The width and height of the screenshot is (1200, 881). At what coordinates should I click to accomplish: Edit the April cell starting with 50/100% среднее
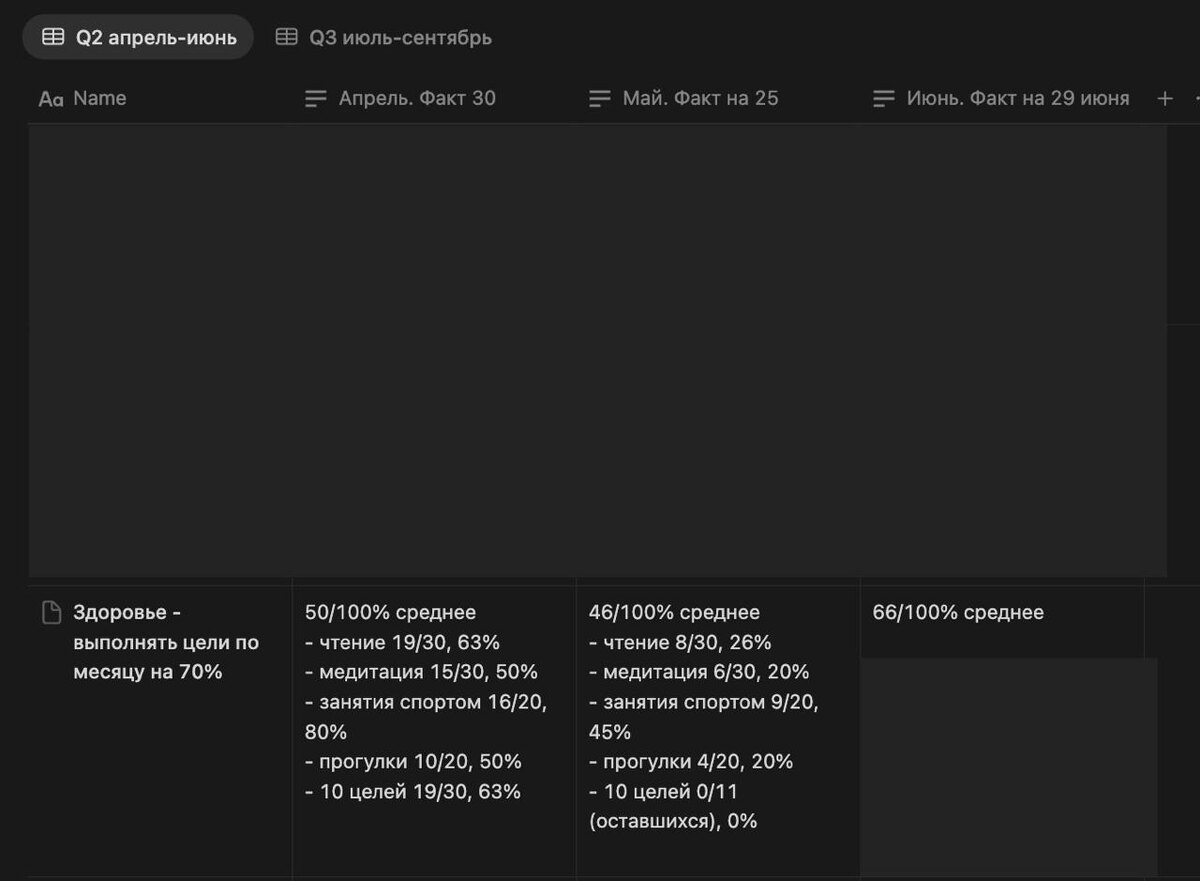(x=434, y=732)
